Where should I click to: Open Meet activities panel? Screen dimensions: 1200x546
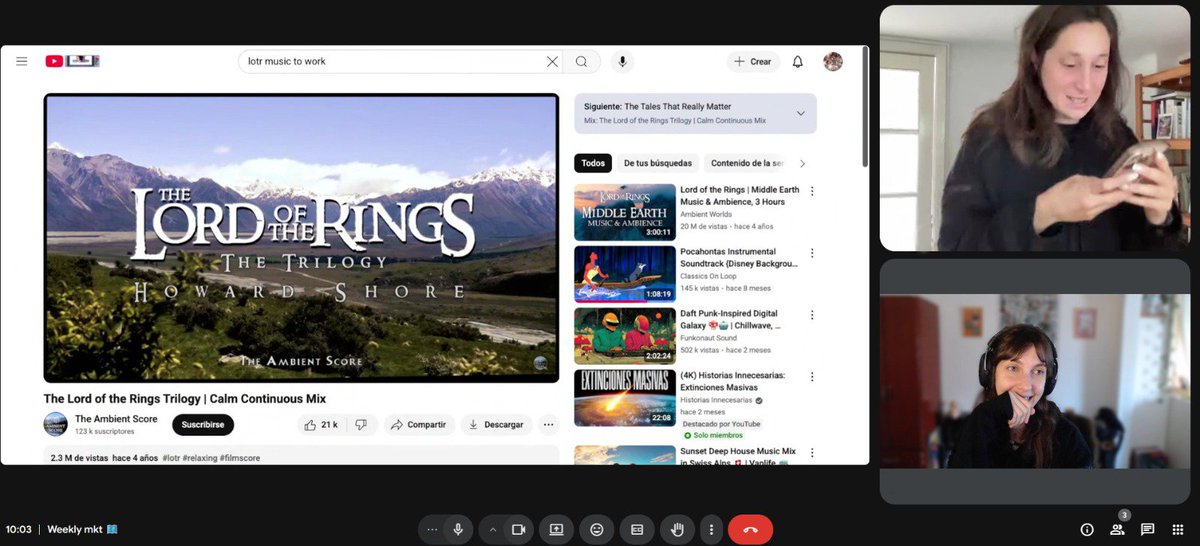pyautogui.click(x=1177, y=529)
